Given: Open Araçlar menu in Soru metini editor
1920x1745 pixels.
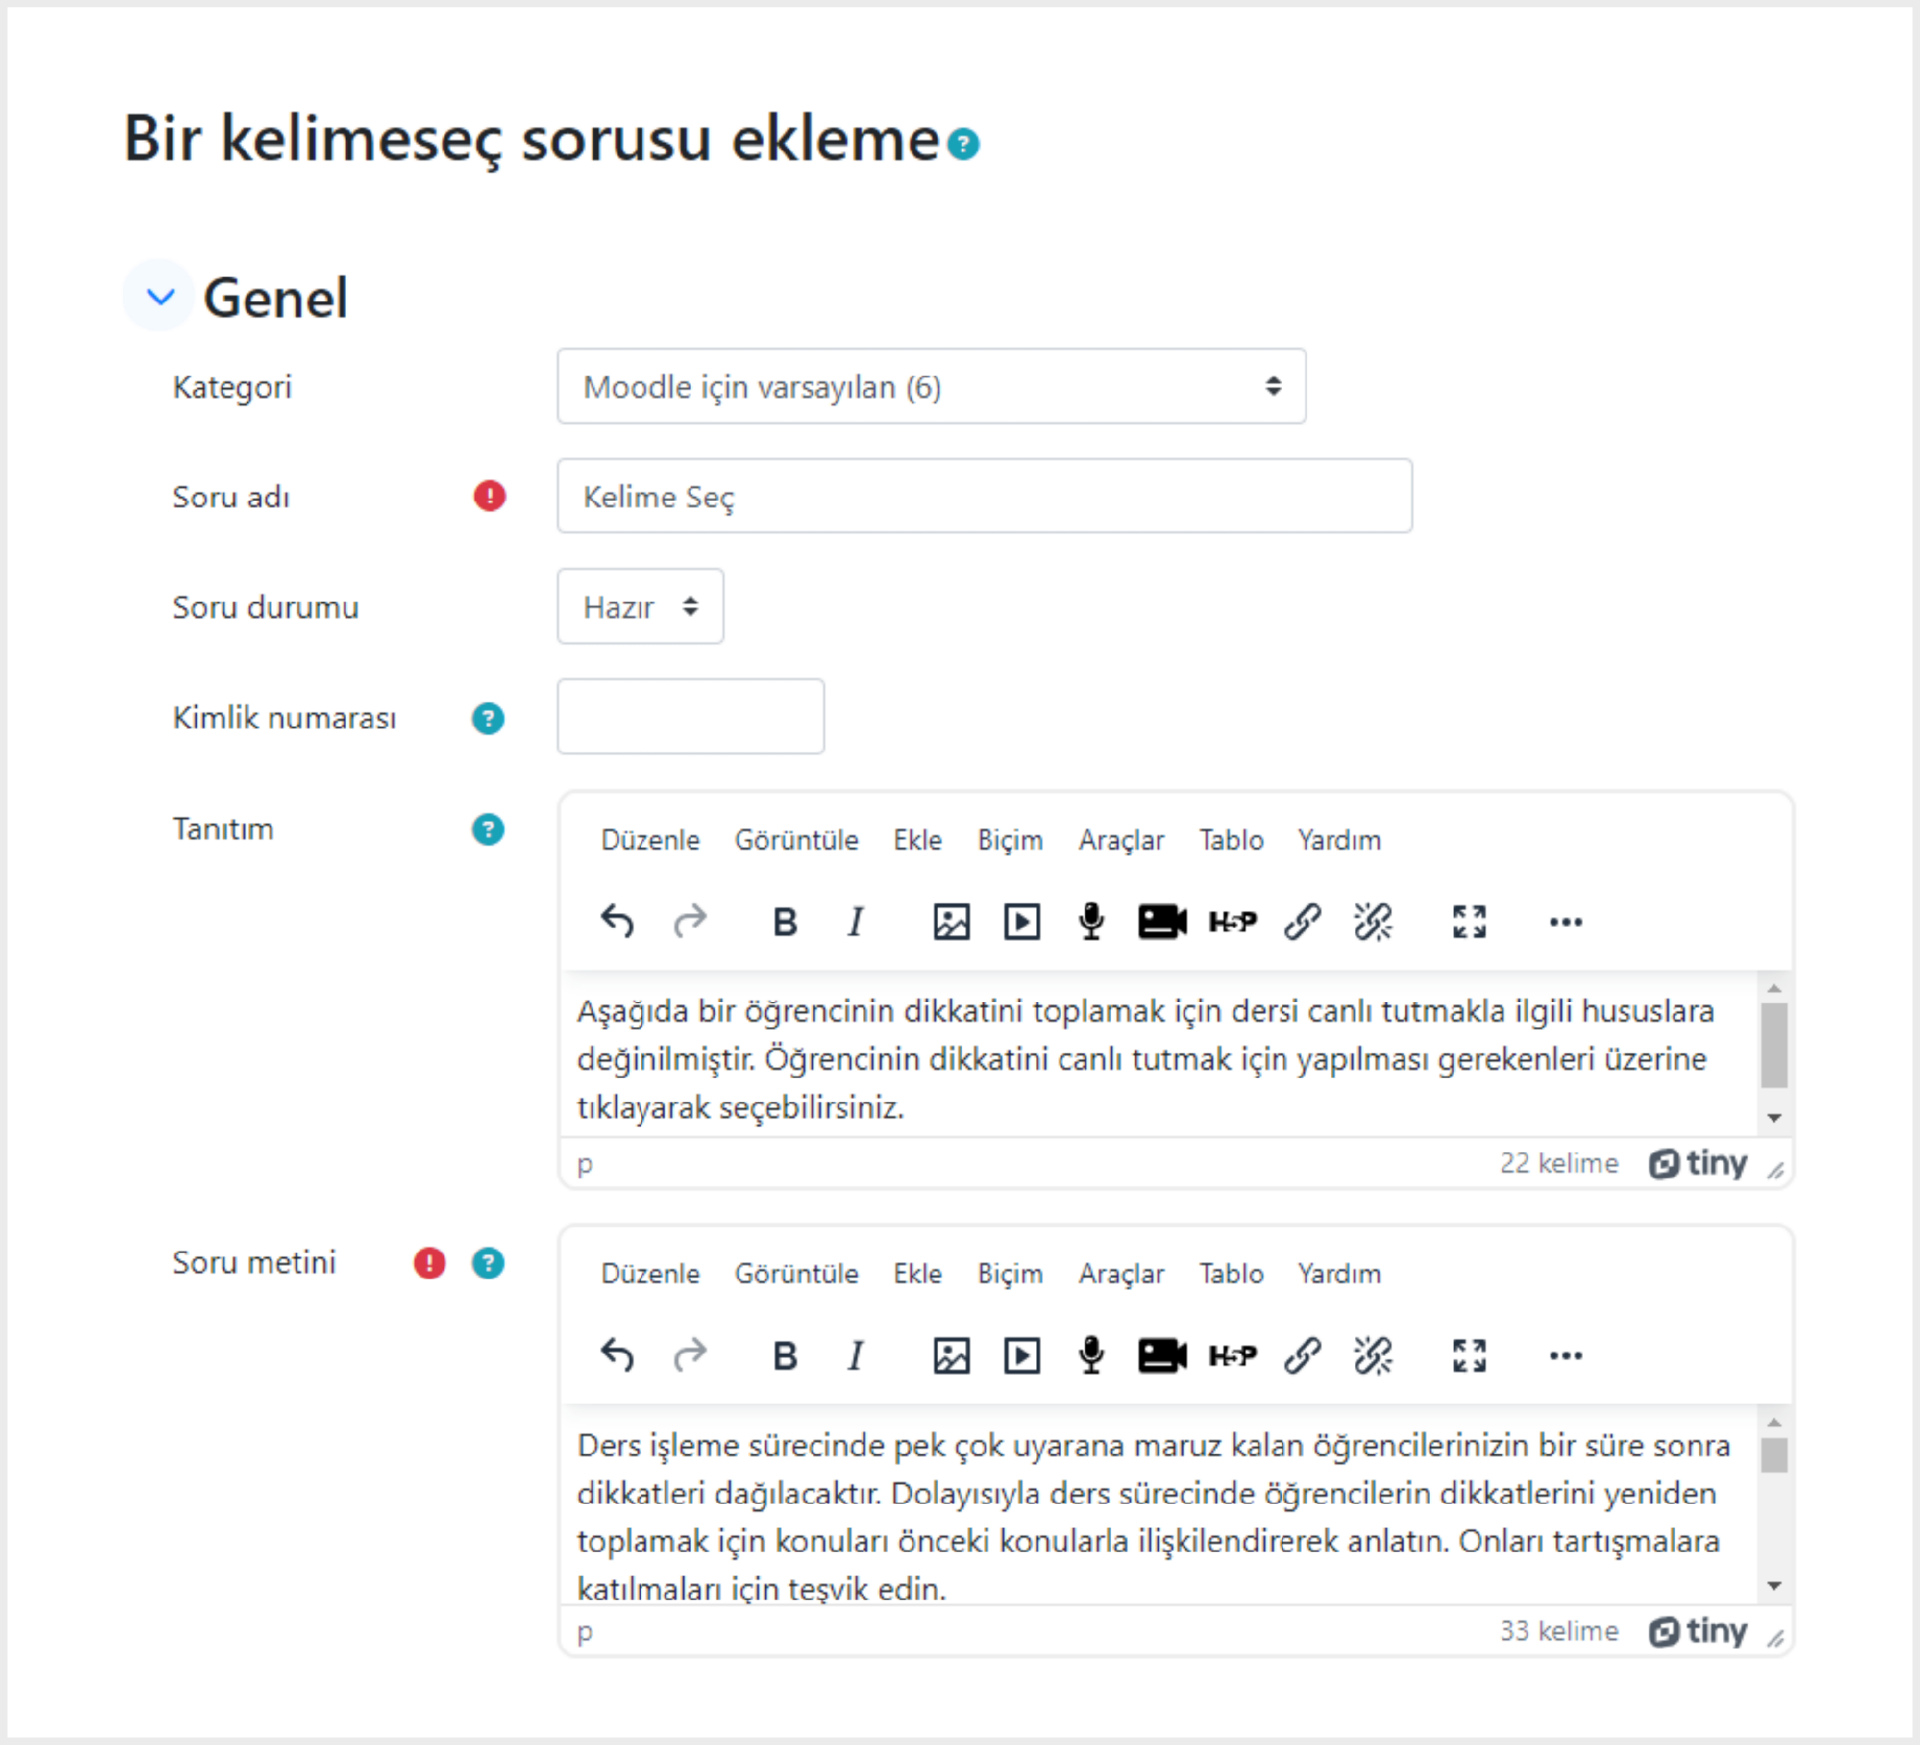Looking at the screenshot, I should 1121,1273.
